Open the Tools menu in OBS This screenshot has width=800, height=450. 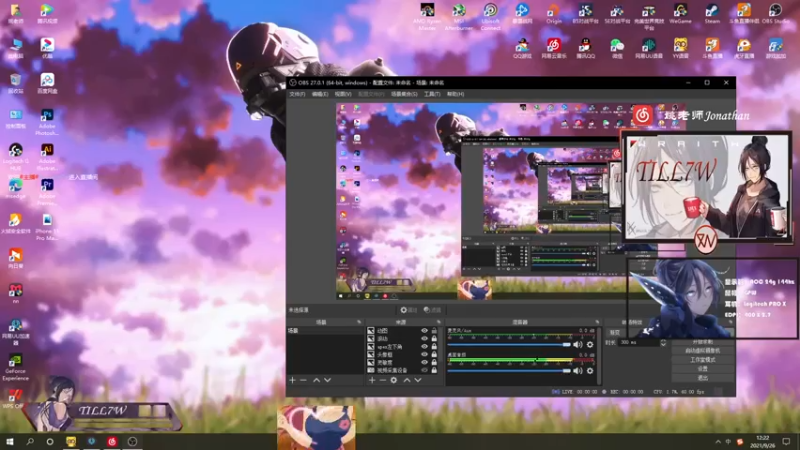(x=432, y=94)
